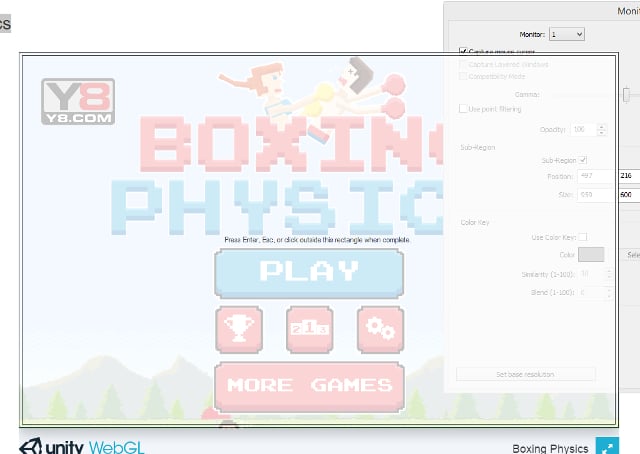Toggle the Sub-Region checkbox
This screenshot has width=640, height=454.
pos(583,160)
